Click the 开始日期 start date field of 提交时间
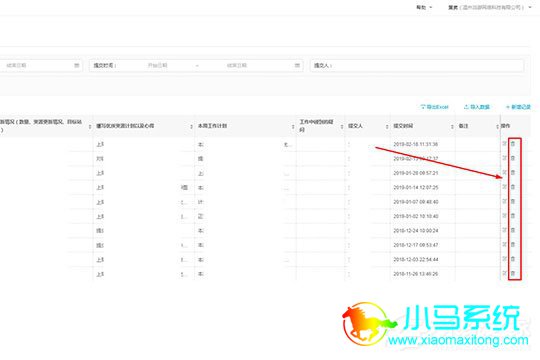The width and height of the screenshot is (540, 360). pos(158,65)
